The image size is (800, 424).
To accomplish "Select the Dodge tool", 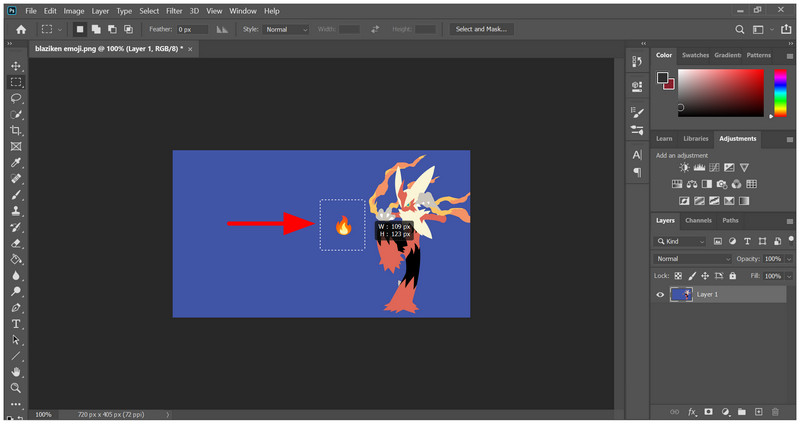I will coord(16,291).
